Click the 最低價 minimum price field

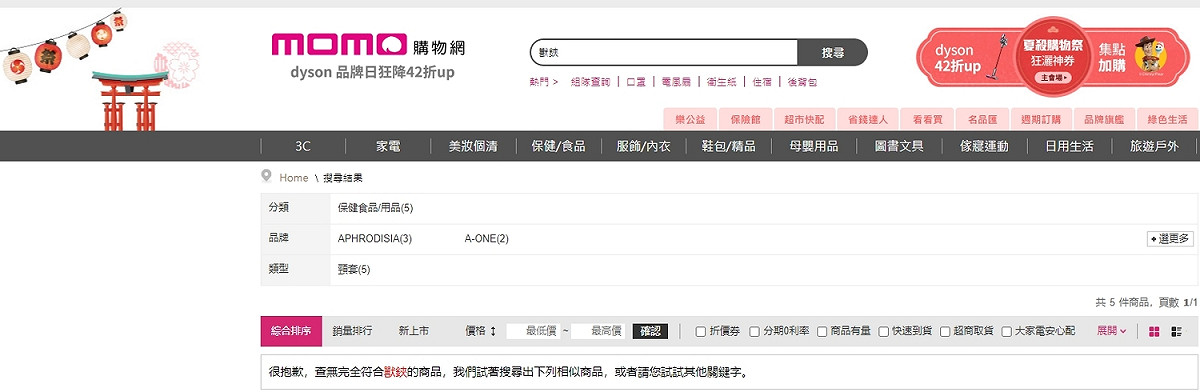click(x=533, y=331)
